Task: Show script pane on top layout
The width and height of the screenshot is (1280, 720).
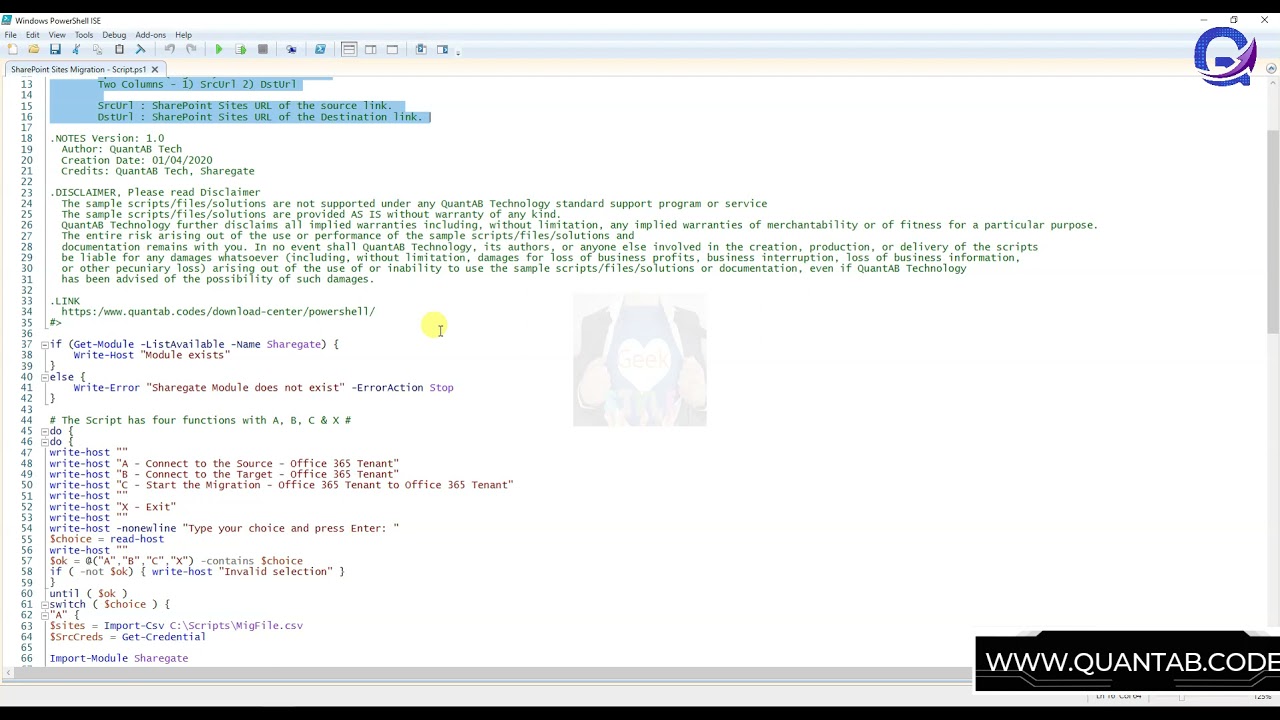Action: click(x=349, y=49)
